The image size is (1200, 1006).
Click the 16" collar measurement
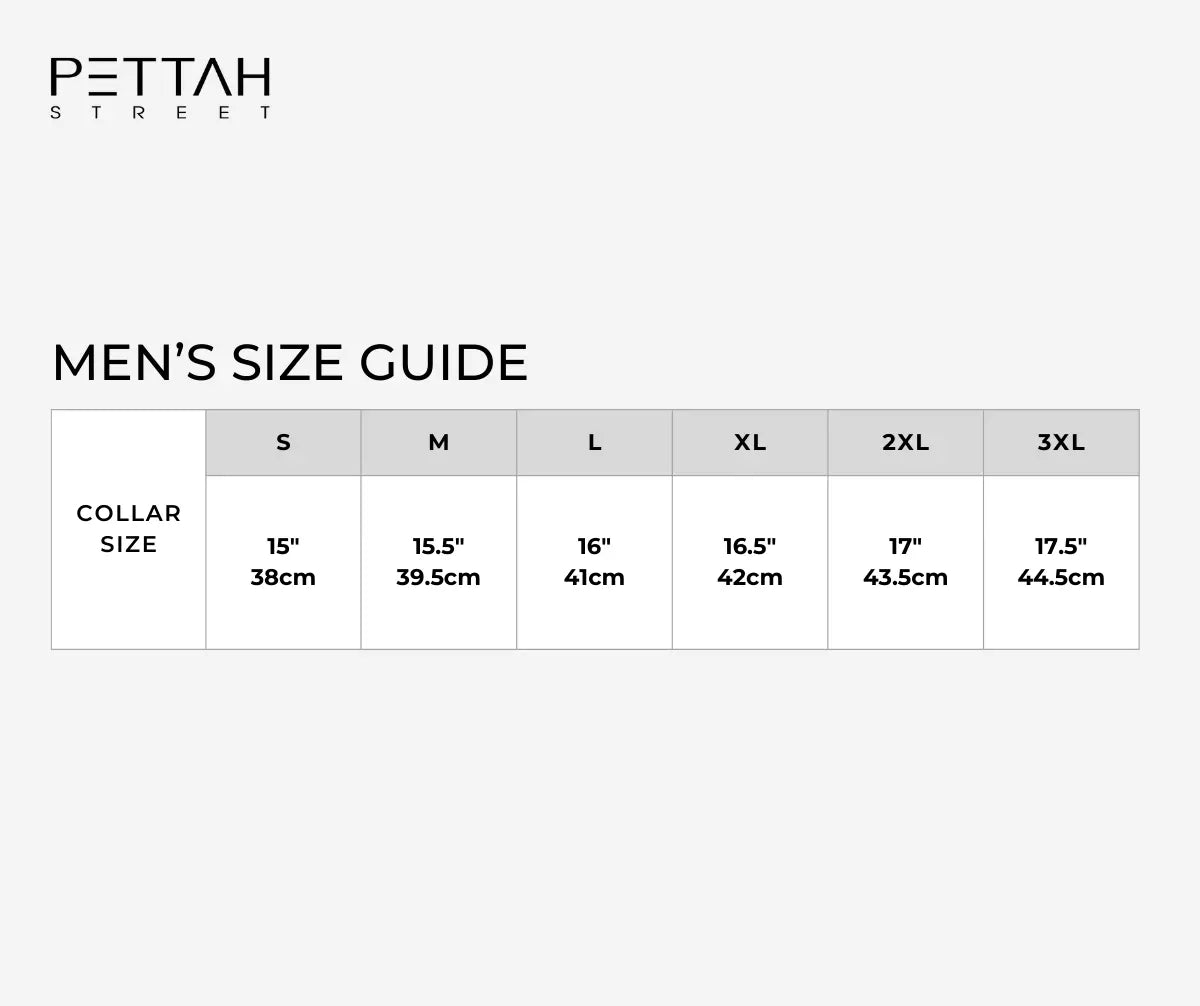(594, 546)
